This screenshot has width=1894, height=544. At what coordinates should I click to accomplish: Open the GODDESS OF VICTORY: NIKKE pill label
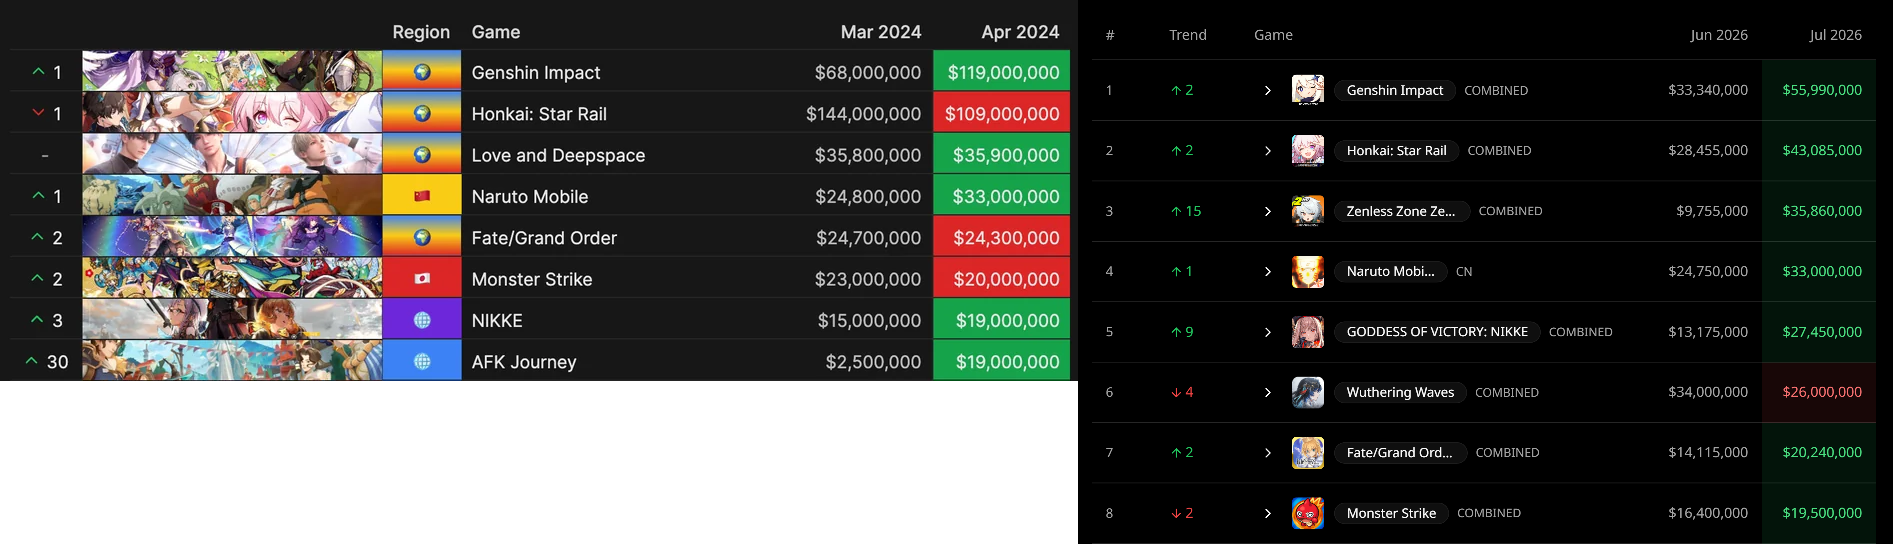coord(1437,332)
